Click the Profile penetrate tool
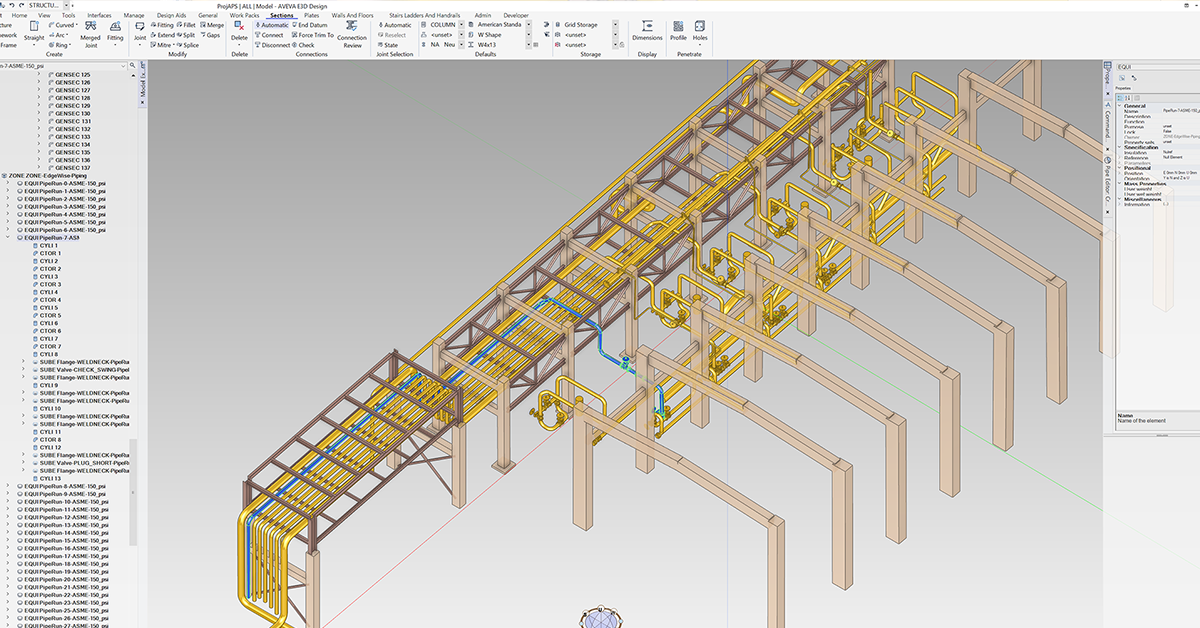Image resolution: width=1200 pixels, height=628 pixels. click(678, 32)
